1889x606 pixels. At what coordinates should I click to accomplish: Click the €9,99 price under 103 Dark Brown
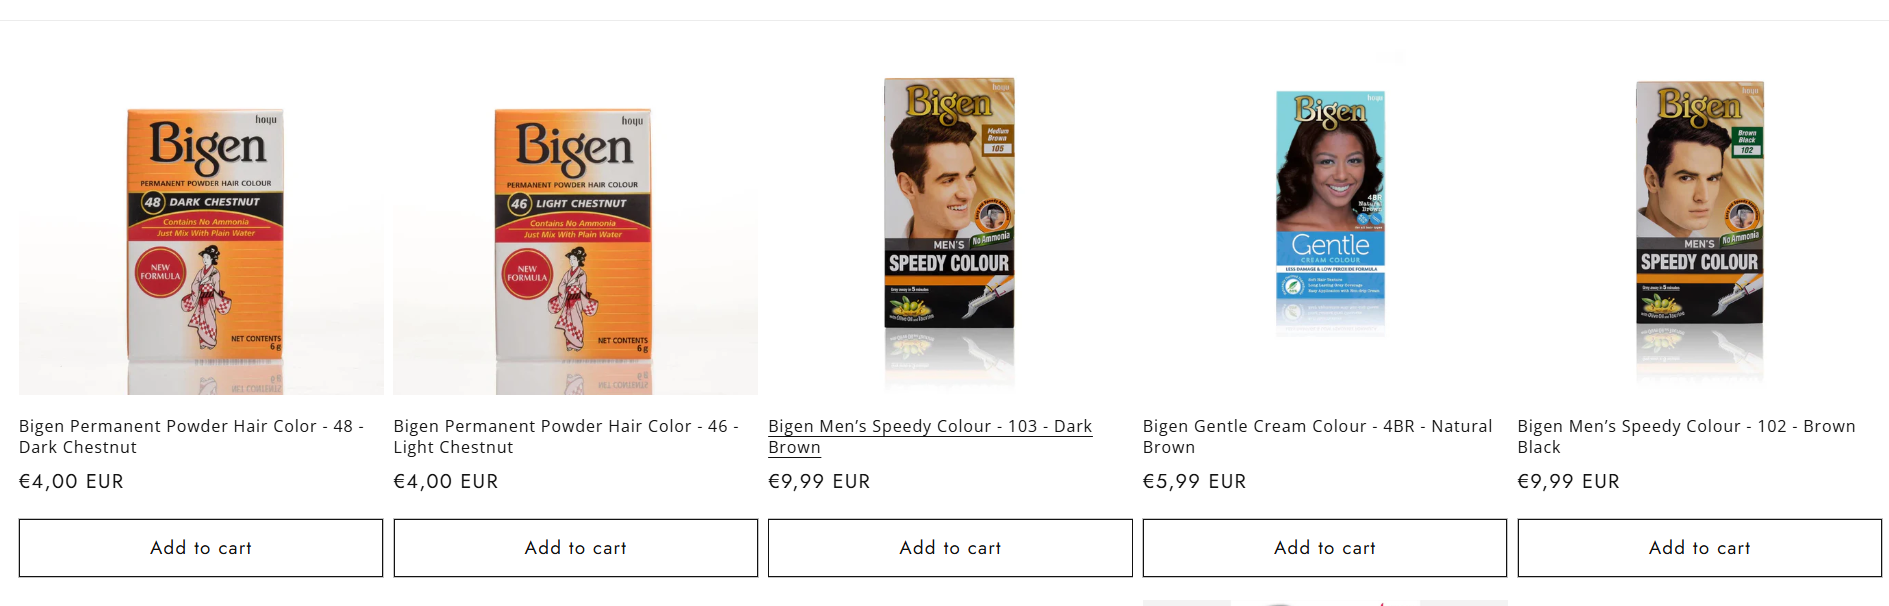tap(819, 482)
